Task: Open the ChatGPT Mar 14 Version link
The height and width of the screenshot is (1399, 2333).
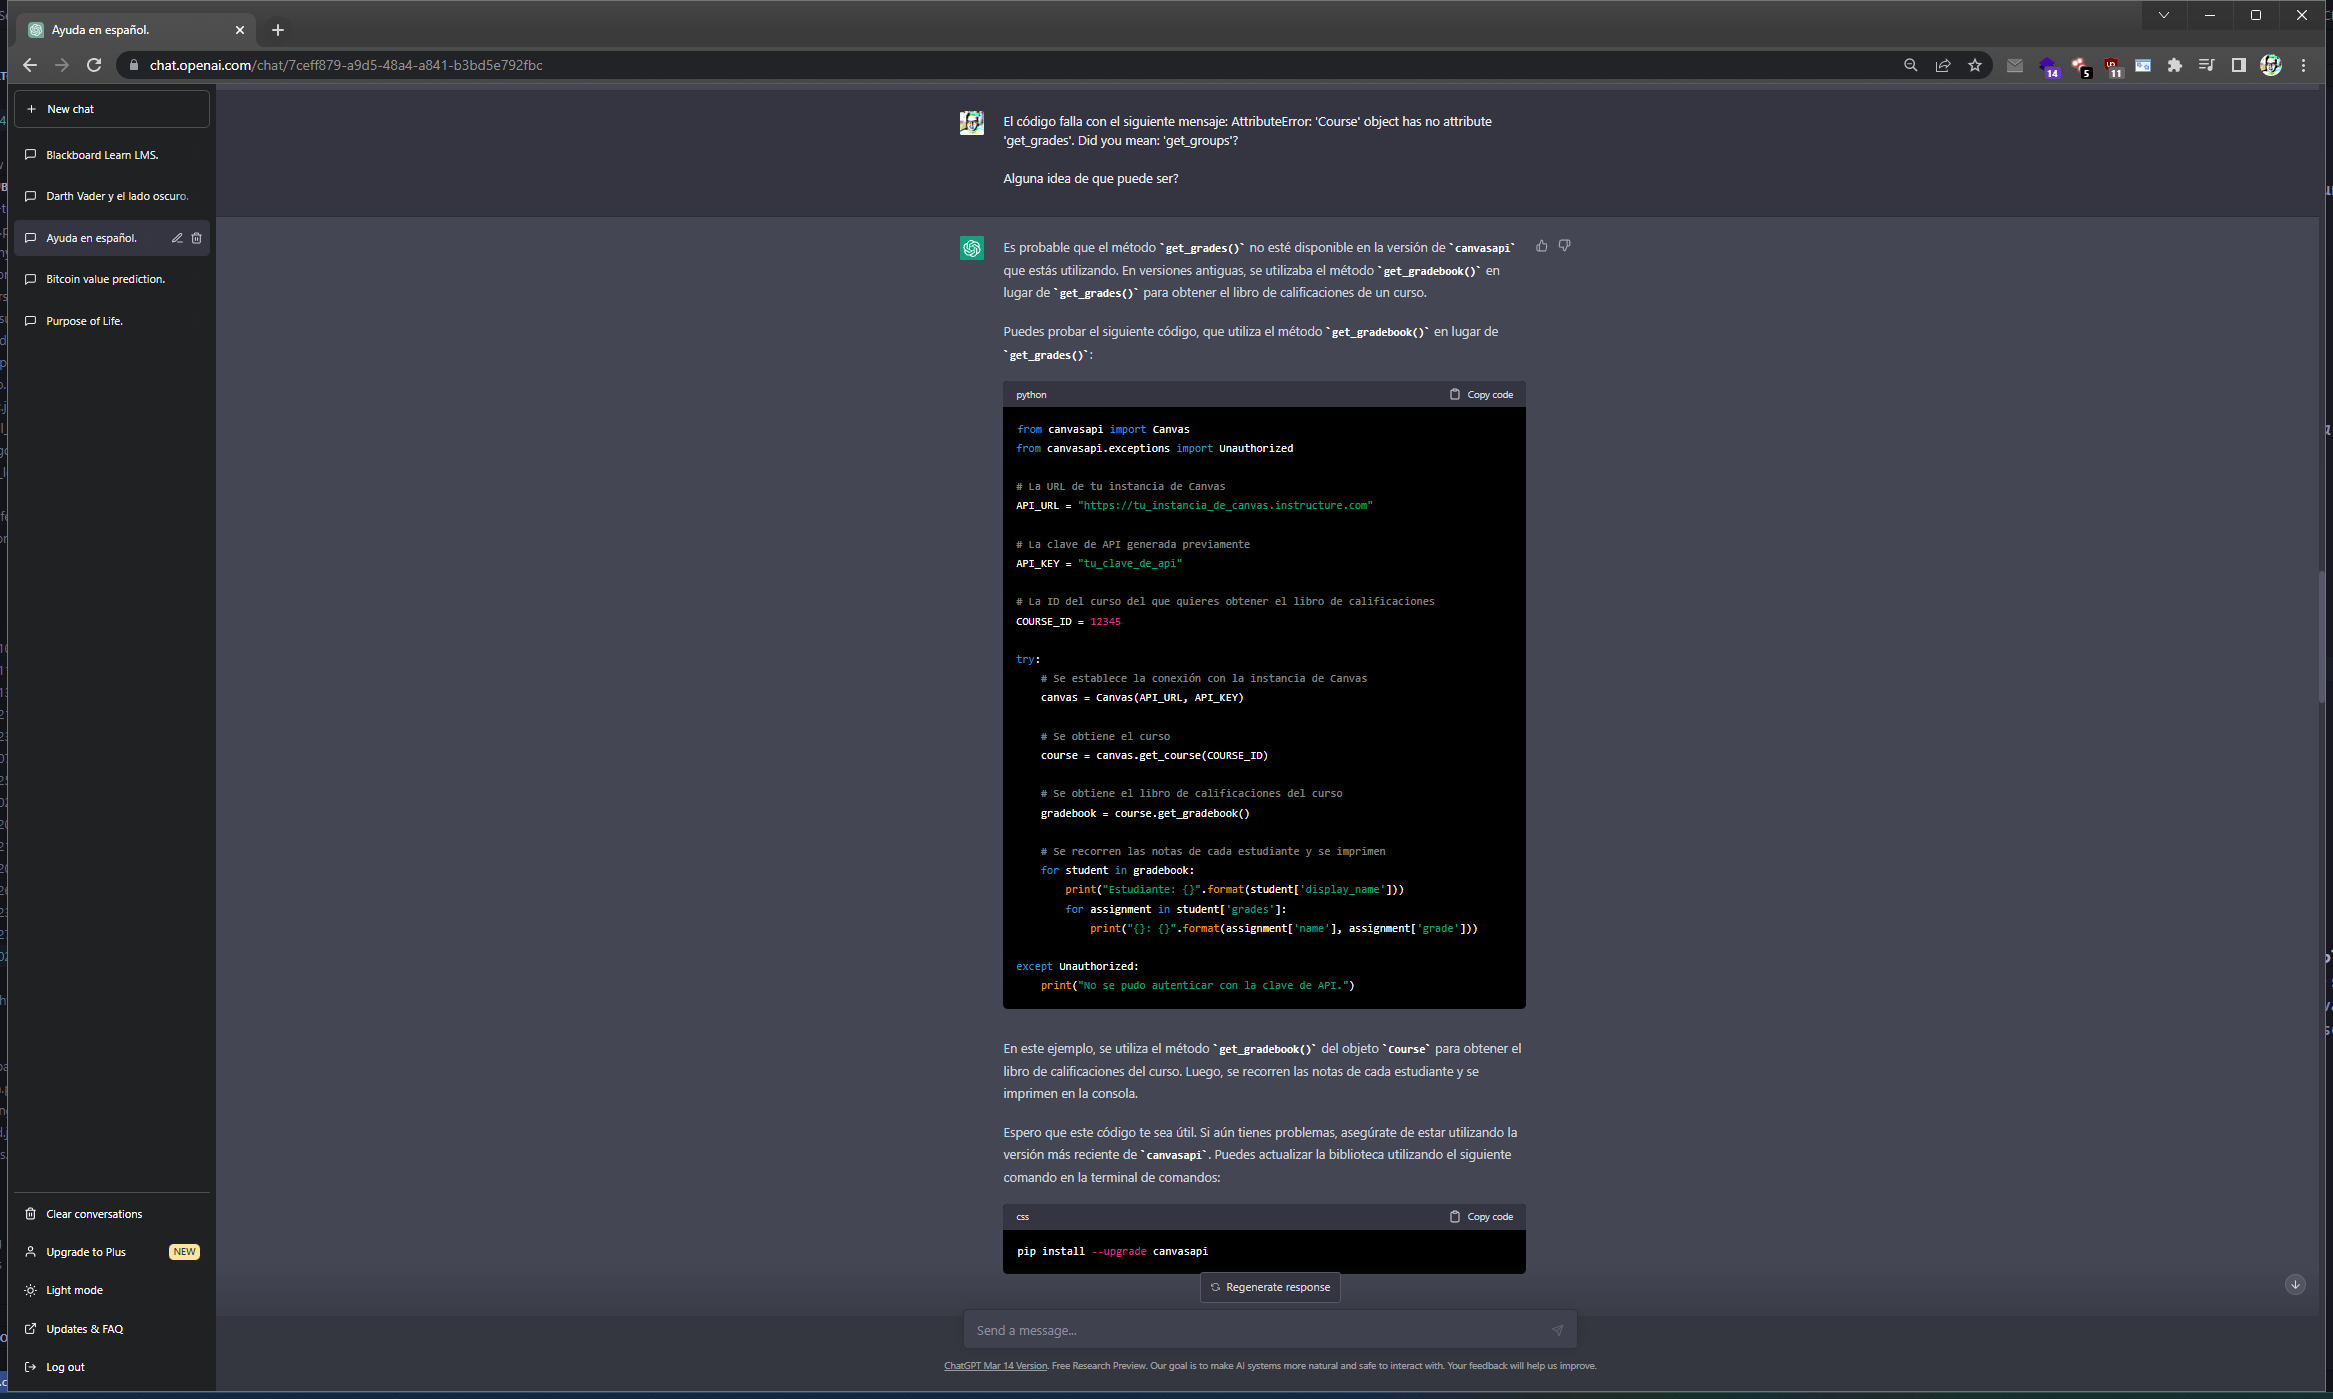Action: pos(995,1366)
